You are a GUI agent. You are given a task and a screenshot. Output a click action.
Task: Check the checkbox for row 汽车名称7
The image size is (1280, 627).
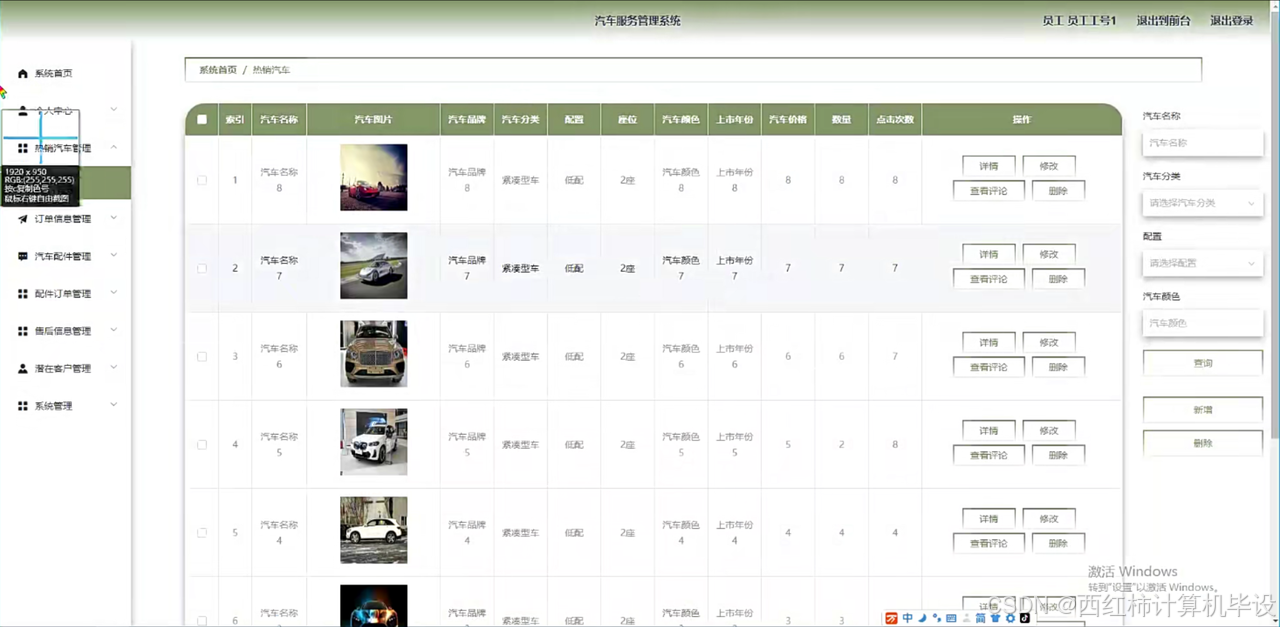[202, 268]
